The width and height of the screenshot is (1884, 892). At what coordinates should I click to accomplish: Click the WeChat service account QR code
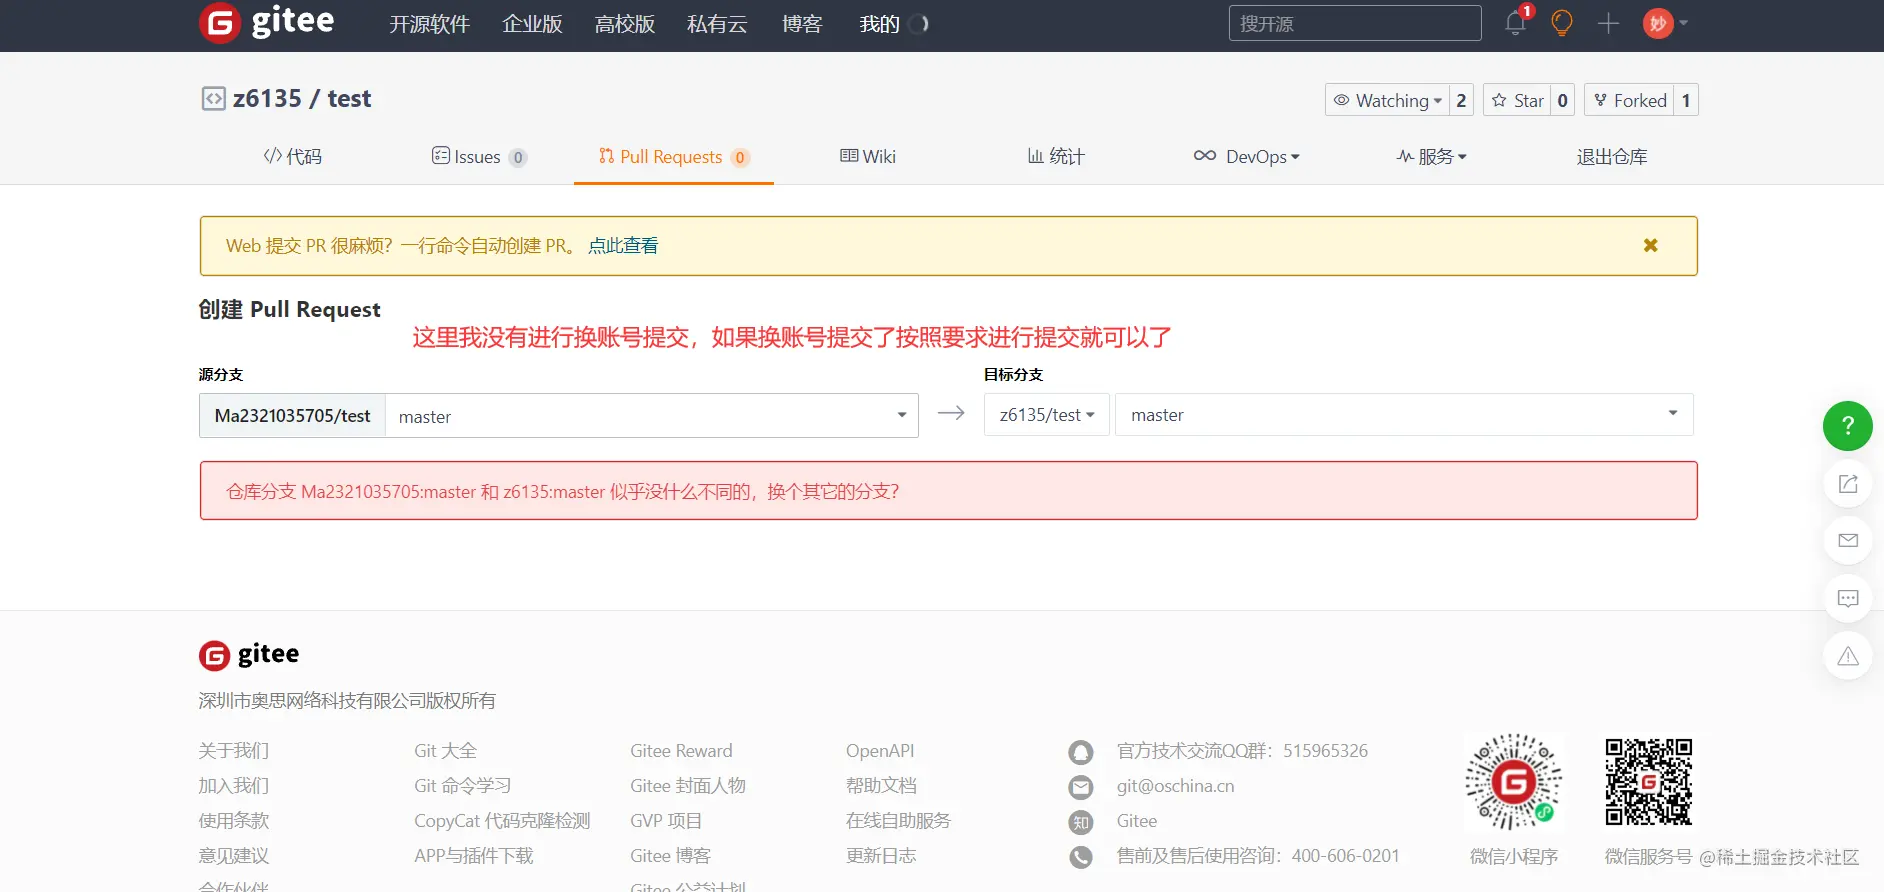pyautogui.click(x=1649, y=782)
